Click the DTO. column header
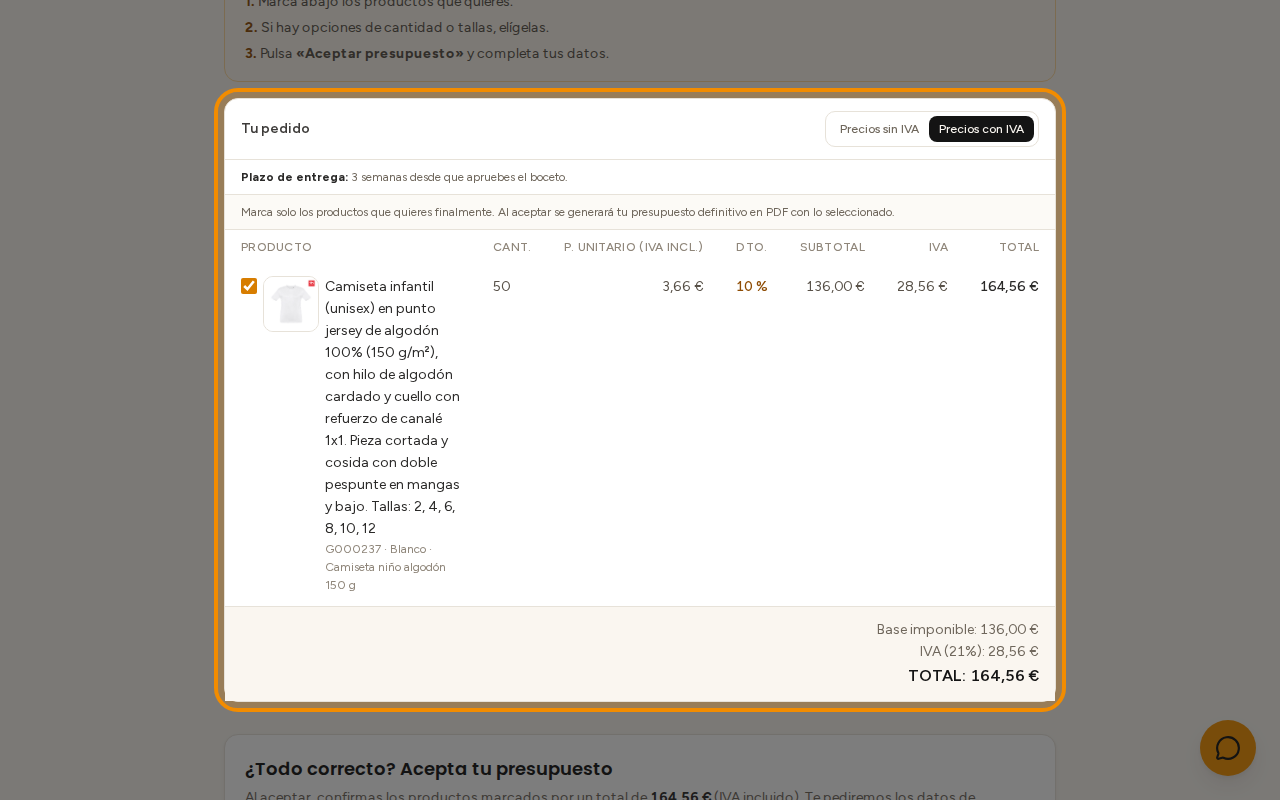The image size is (1280, 800). [752, 247]
